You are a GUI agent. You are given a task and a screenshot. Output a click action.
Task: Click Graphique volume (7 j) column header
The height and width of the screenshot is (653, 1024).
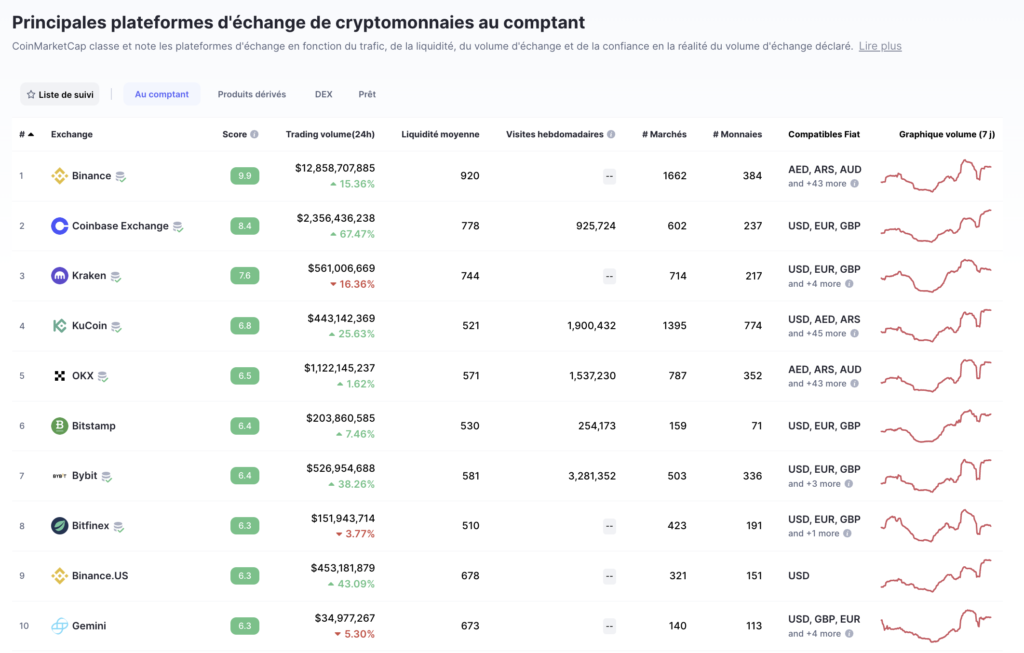coord(947,135)
